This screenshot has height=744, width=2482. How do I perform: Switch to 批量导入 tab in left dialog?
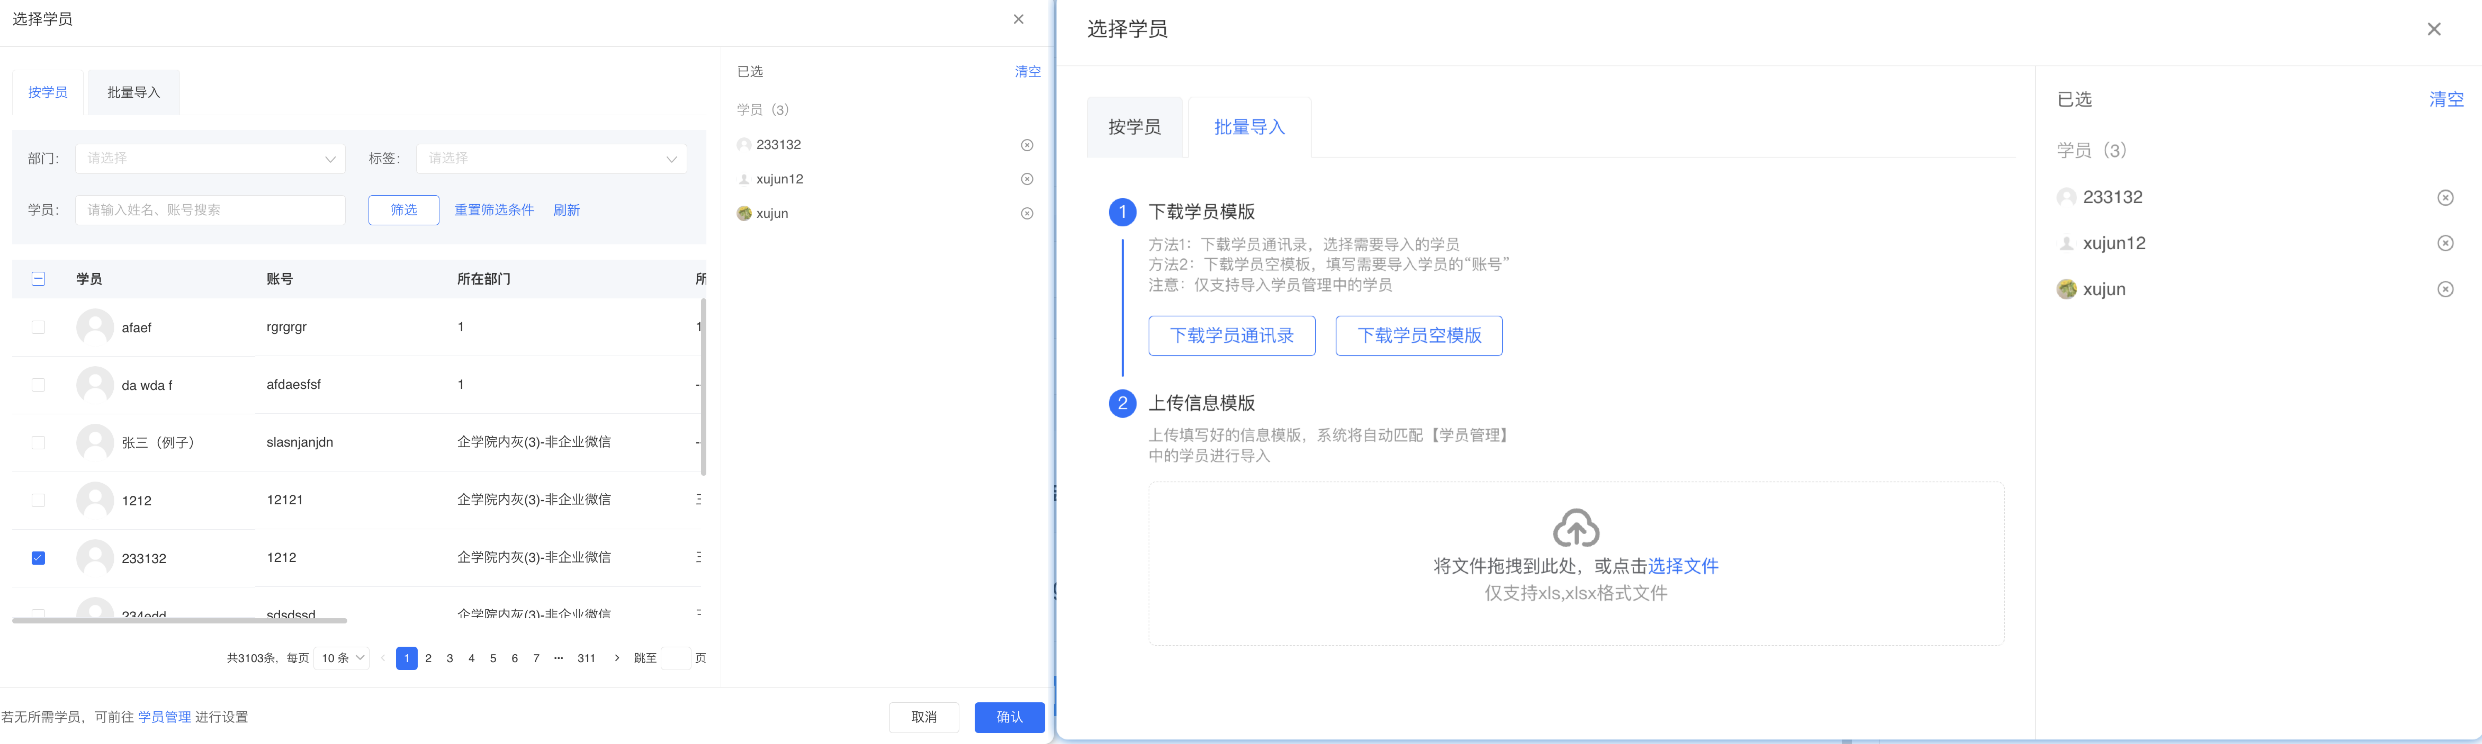pyautogui.click(x=134, y=92)
